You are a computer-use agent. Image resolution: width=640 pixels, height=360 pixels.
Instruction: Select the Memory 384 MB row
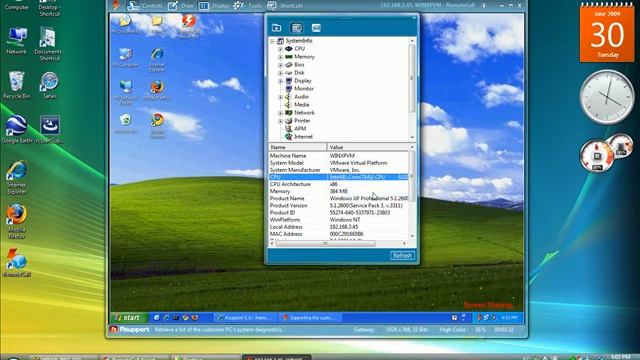click(338, 191)
